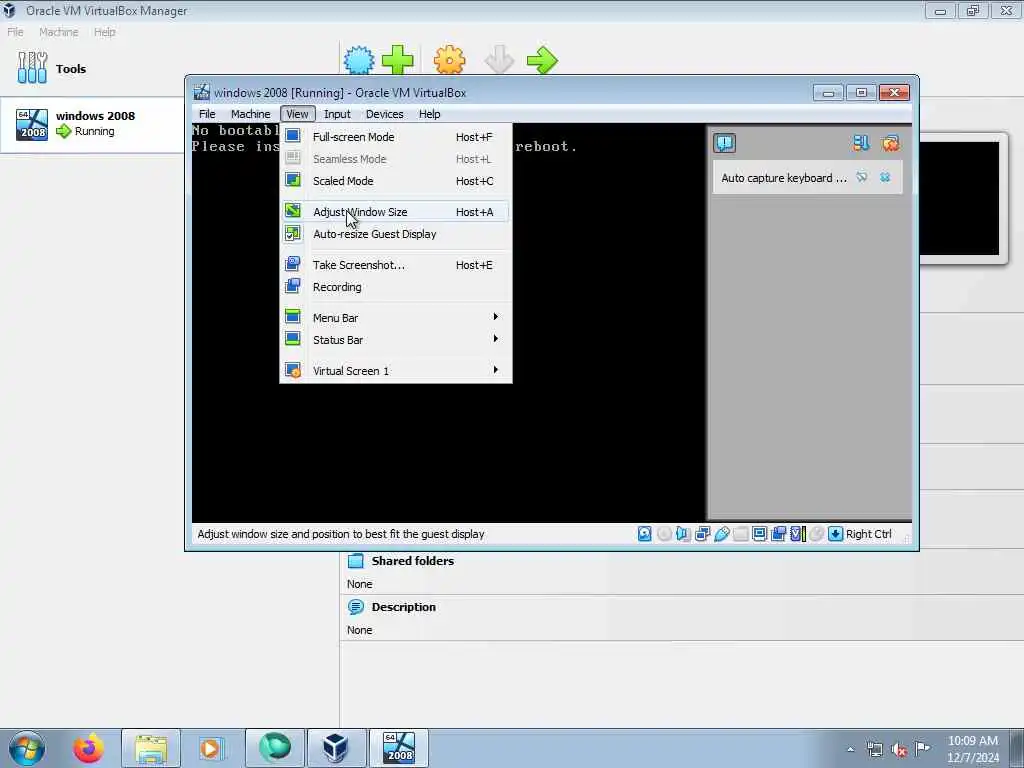Show hidden tray icons arrow
The height and width of the screenshot is (768, 1024).
click(x=850, y=750)
